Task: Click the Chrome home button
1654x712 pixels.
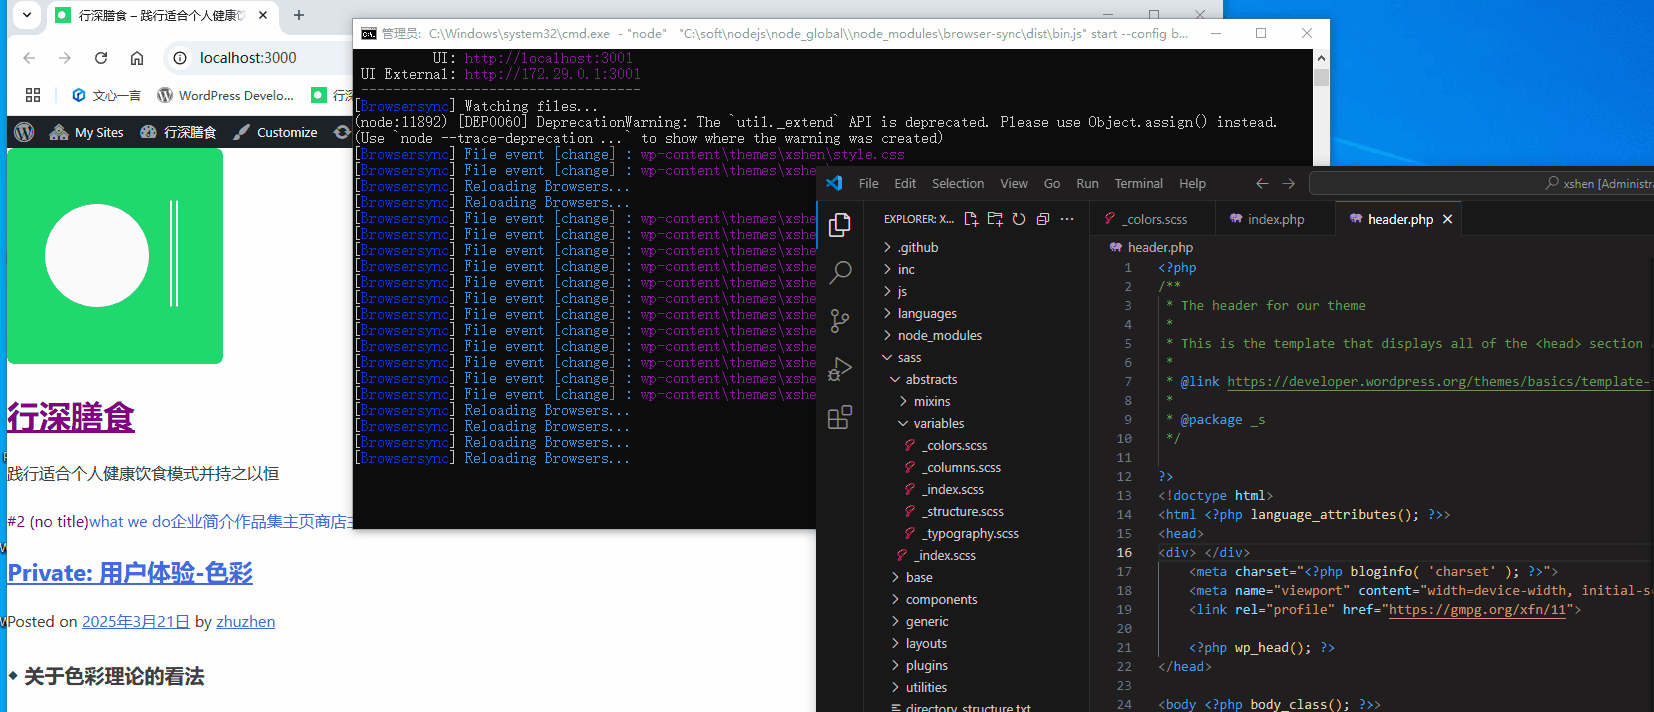Action: click(x=137, y=58)
